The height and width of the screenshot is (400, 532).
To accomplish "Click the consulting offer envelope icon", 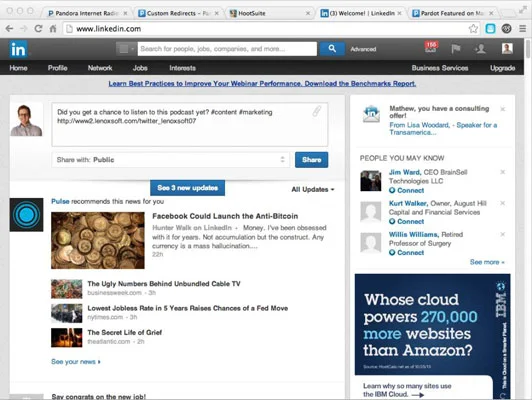I will point(371,114).
